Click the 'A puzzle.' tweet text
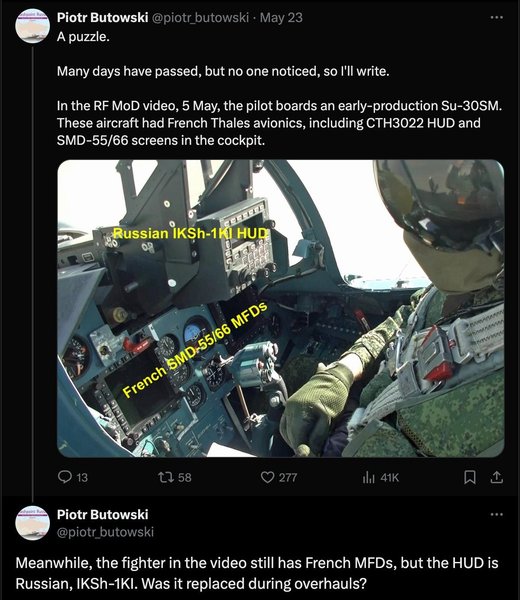Viewport: 520px width, 600px height. pos(83,37)
